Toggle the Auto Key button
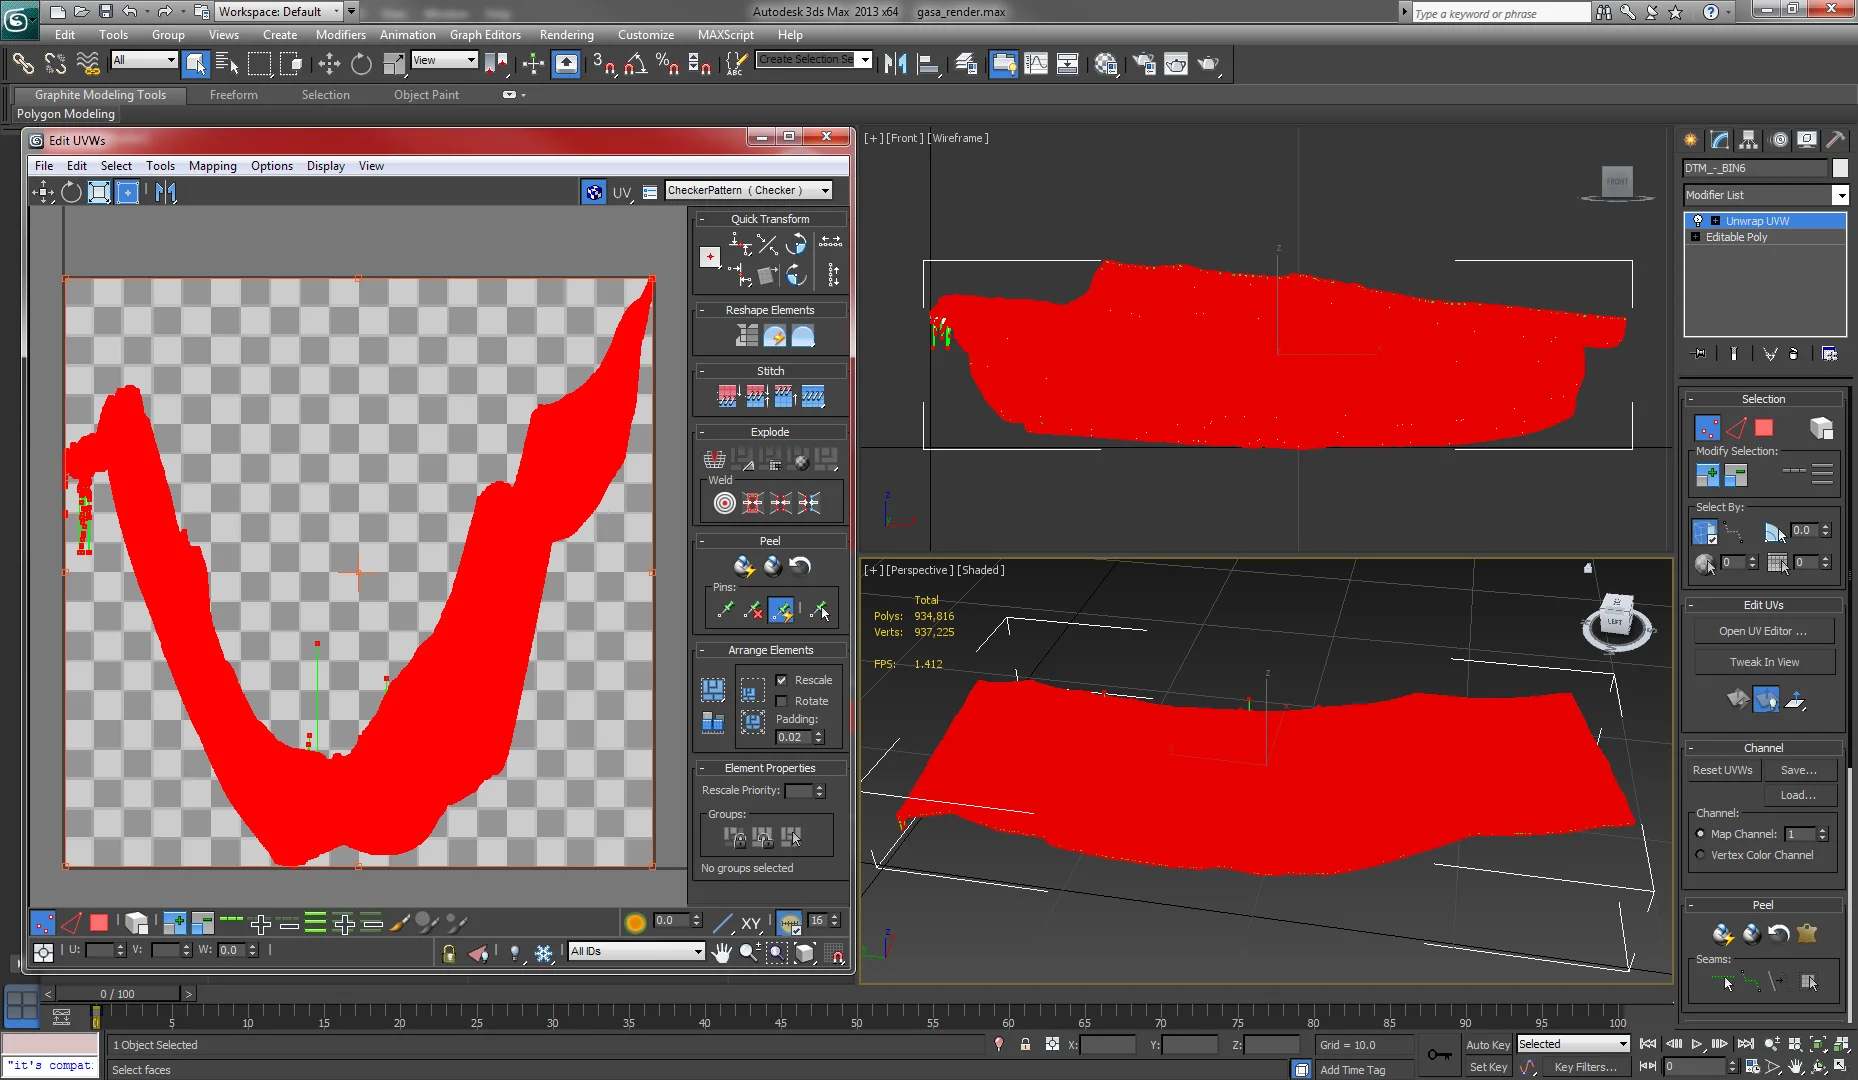Screen dimensions: 1858x1080 [x=1487, y=1045]
